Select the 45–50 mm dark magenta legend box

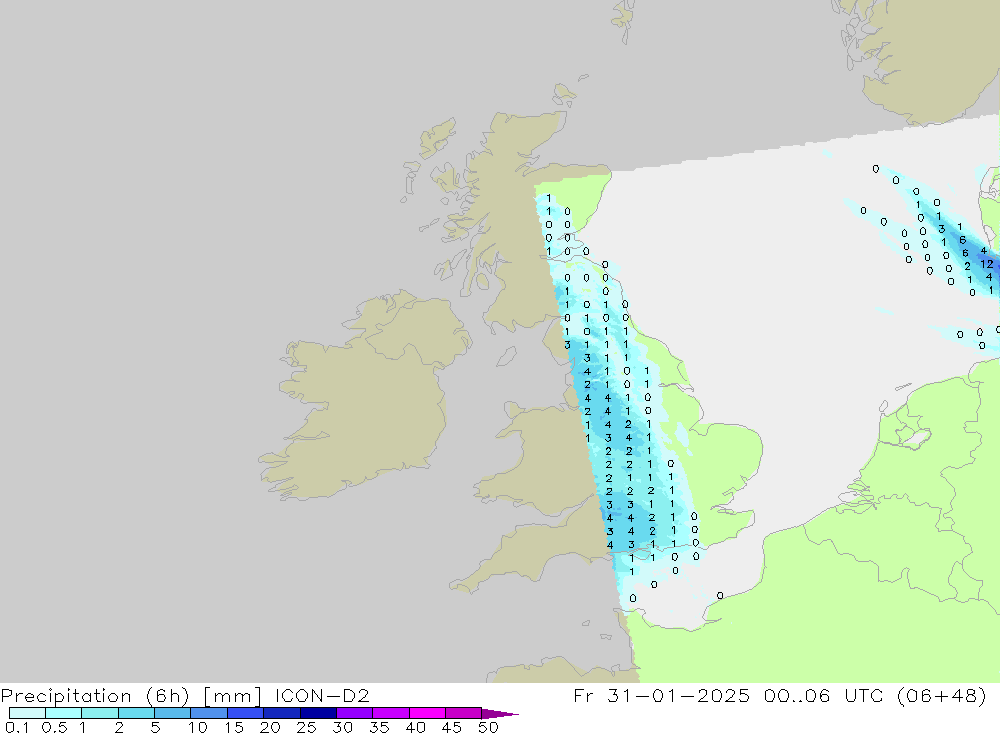click(464, 713)
